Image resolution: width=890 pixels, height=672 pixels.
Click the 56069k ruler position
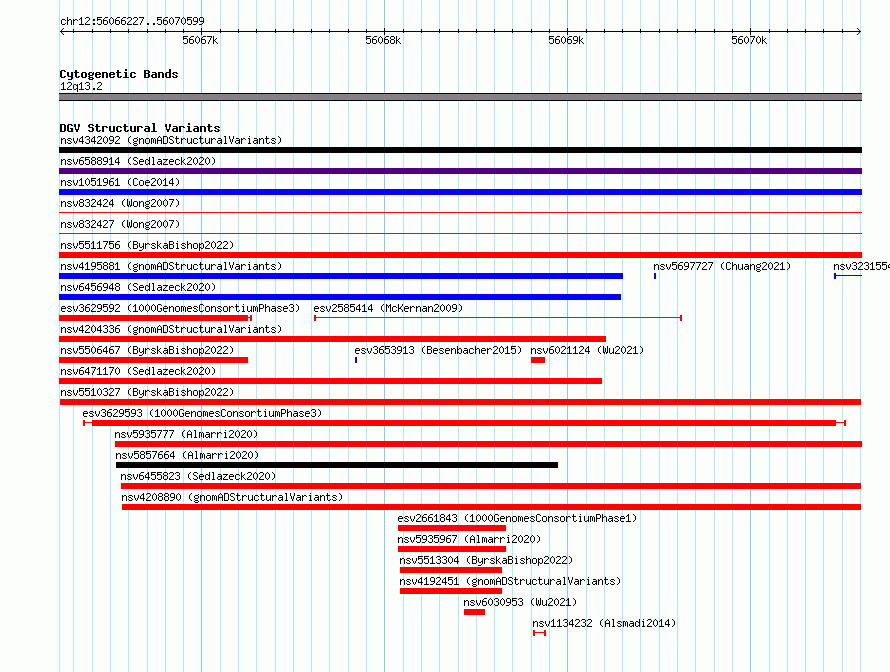566,40
